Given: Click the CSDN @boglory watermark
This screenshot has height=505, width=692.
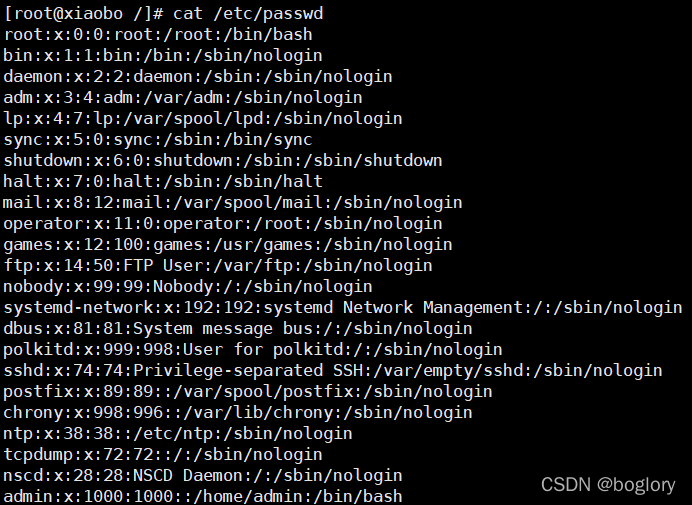Looking at the screenshot, I should (x=608, y=485).
